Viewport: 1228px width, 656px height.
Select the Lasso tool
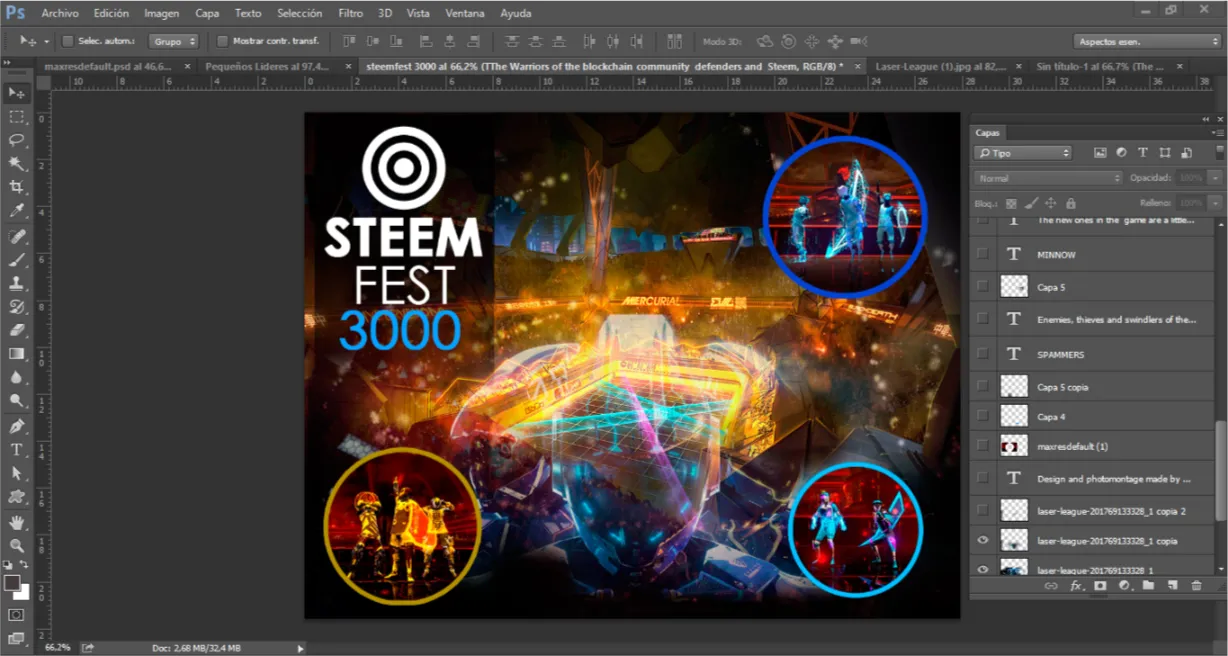(17, 140)
